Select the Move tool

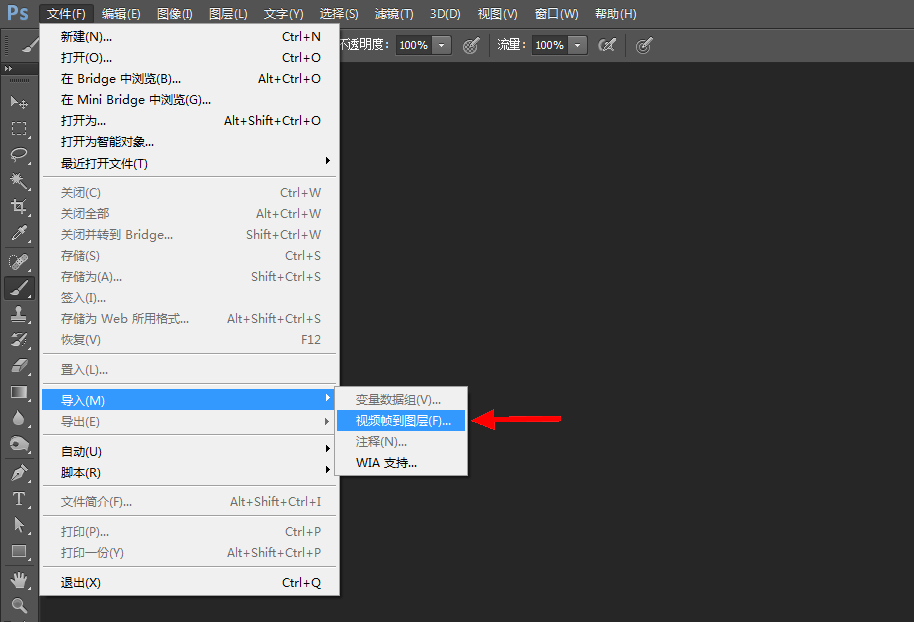click(19, 102)
